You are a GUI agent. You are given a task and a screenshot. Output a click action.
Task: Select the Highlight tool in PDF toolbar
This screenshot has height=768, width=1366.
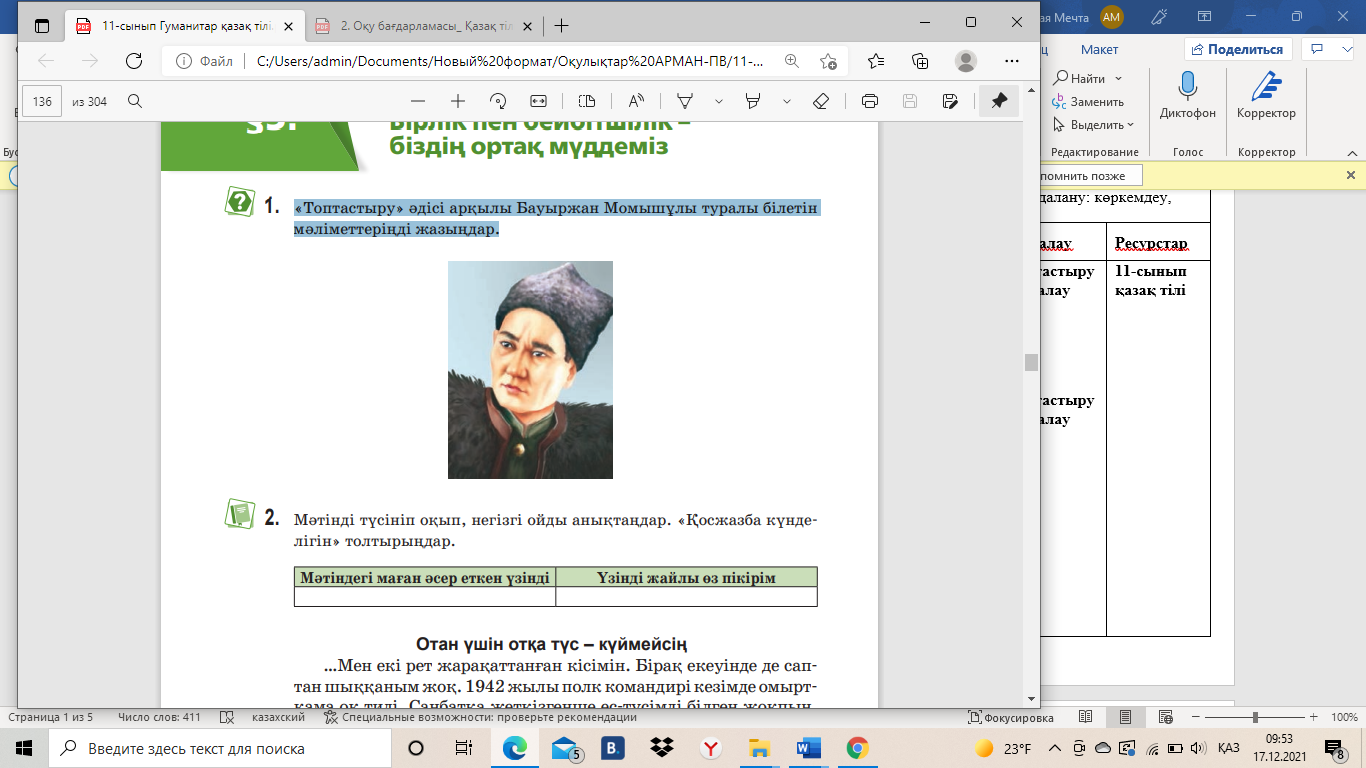[754, 101]
